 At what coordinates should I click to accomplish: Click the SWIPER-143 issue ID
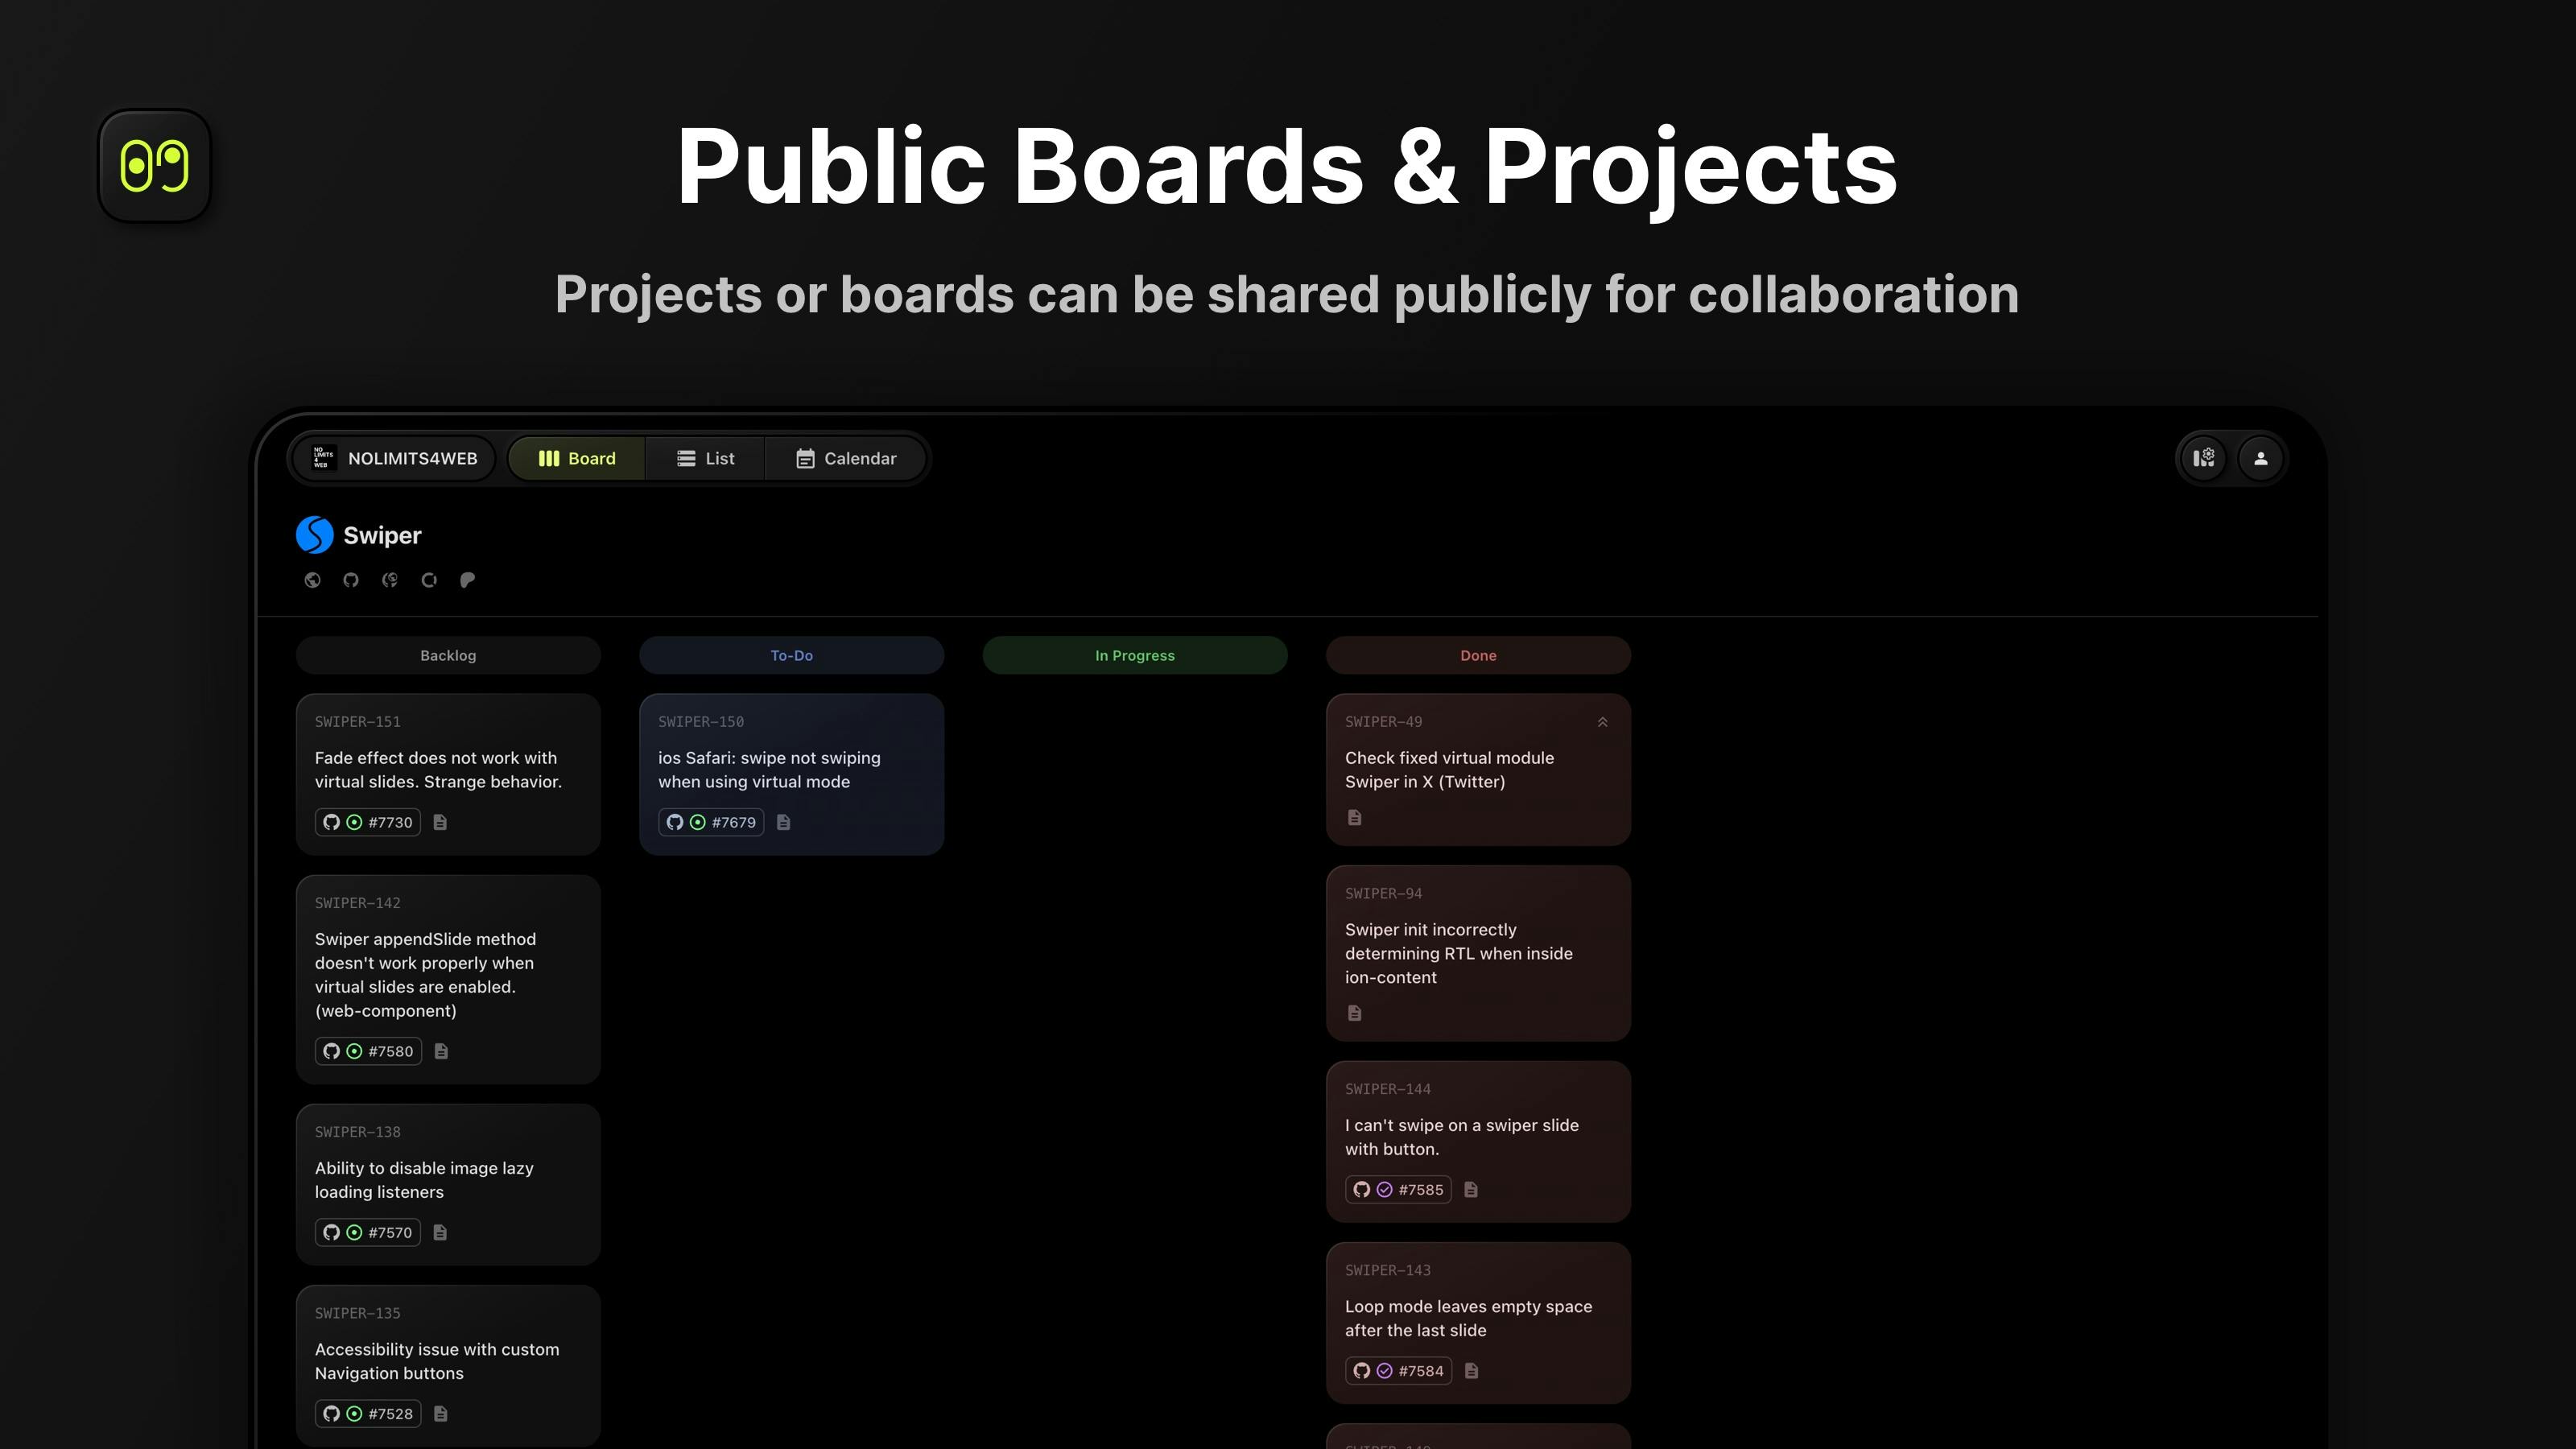(x=1387, y=1270)
